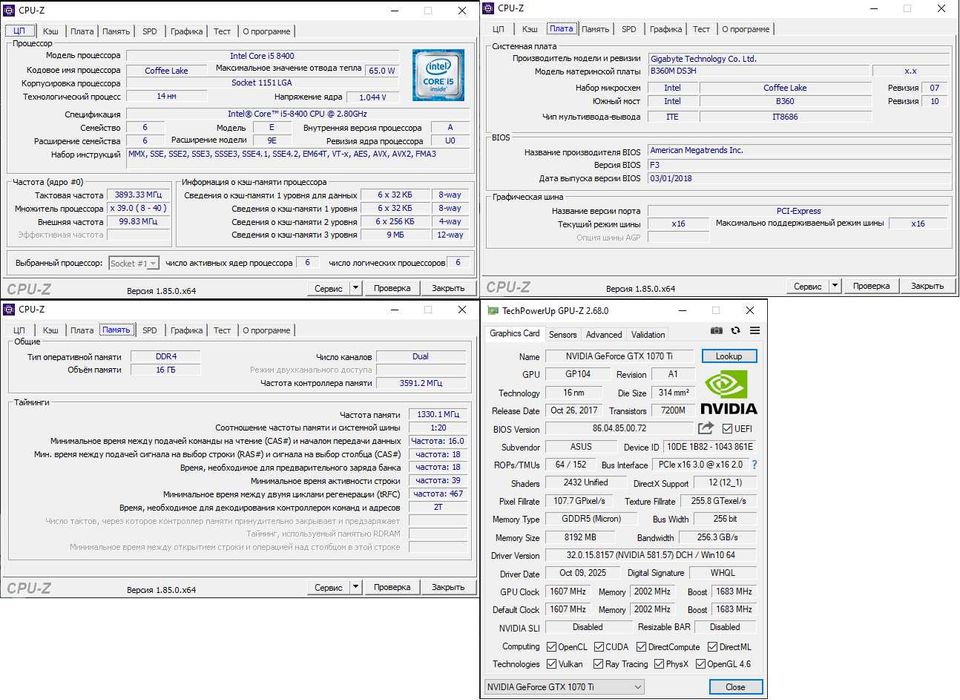The width and height of the screenshot is (960, 700).
Task: Click the 10DE 1B82 - 1043 861E Device ID value
Action: [x=710, y=446]
